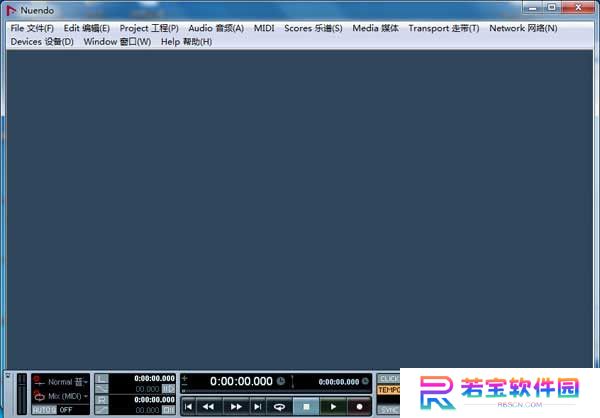Select the secondary time format clock icon
The image size is (600, 418).
click(365, 381)
